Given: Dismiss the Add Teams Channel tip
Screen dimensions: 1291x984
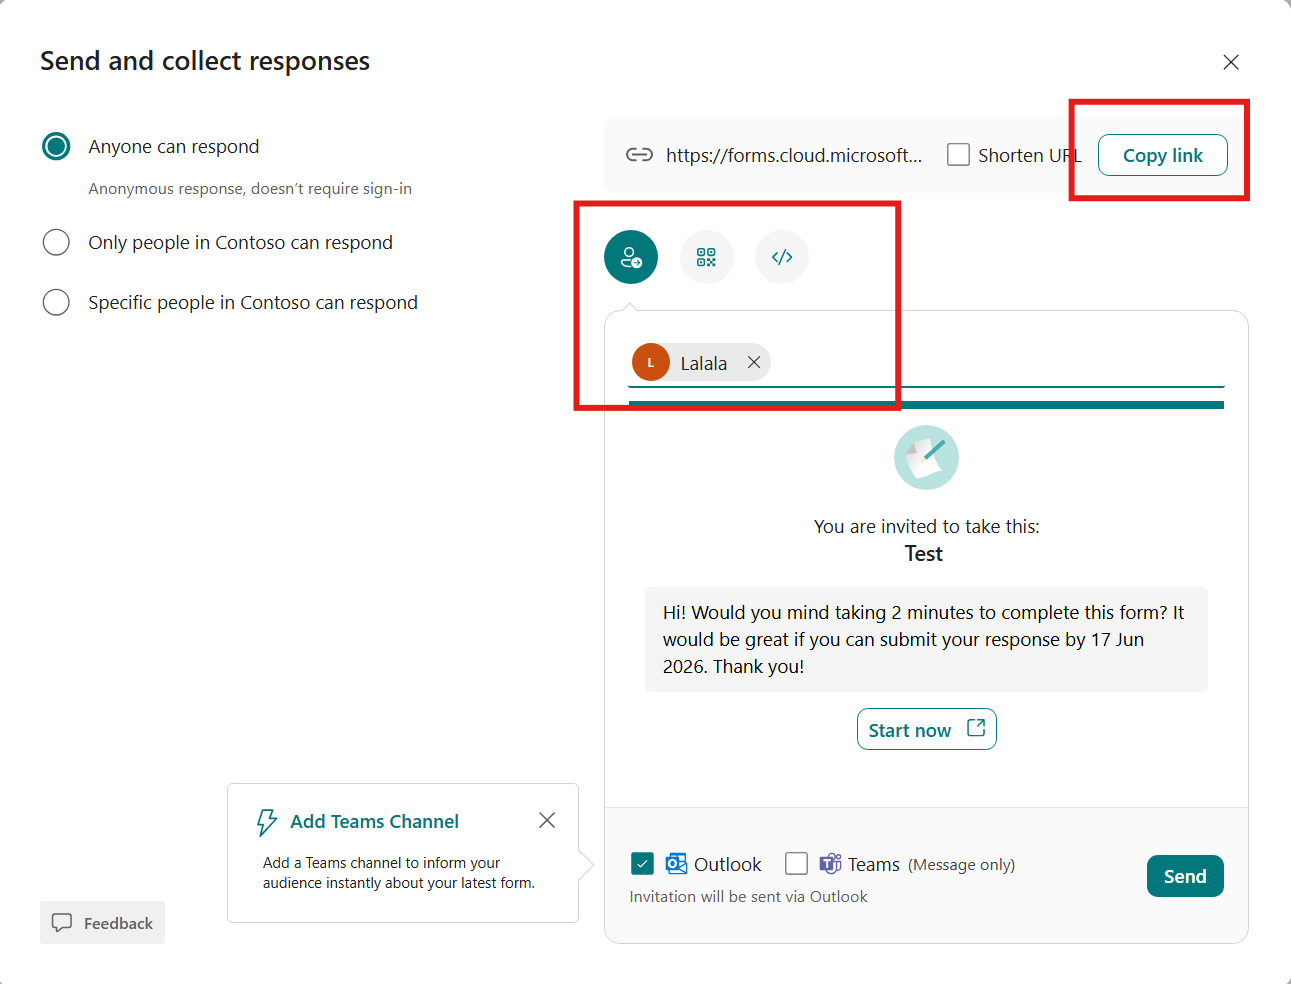Looking at the screenshot, I should (547, 820).
